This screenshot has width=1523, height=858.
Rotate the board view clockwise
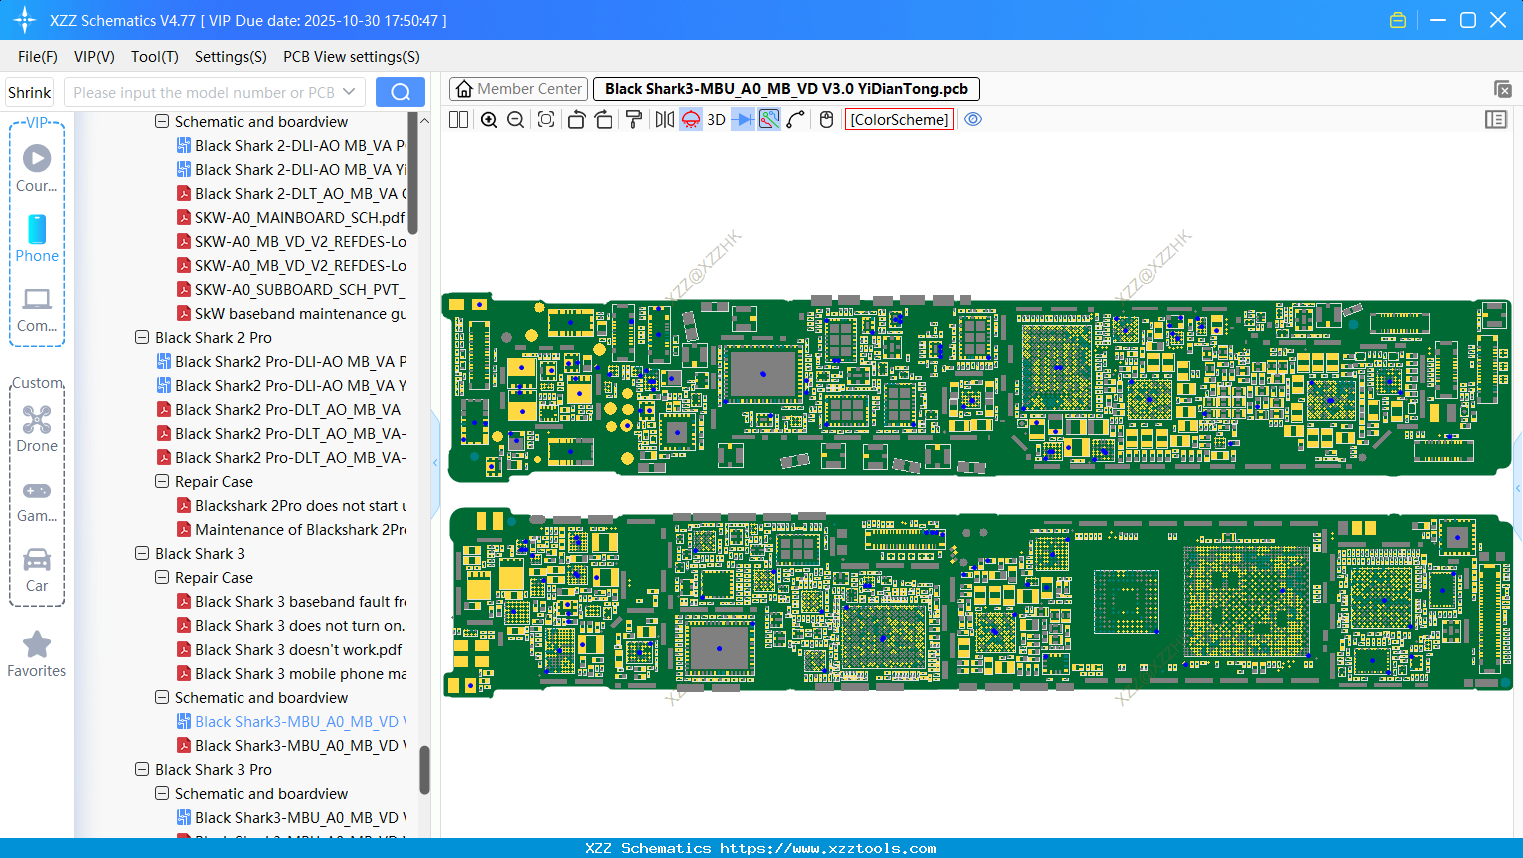(x=604, y=119)
